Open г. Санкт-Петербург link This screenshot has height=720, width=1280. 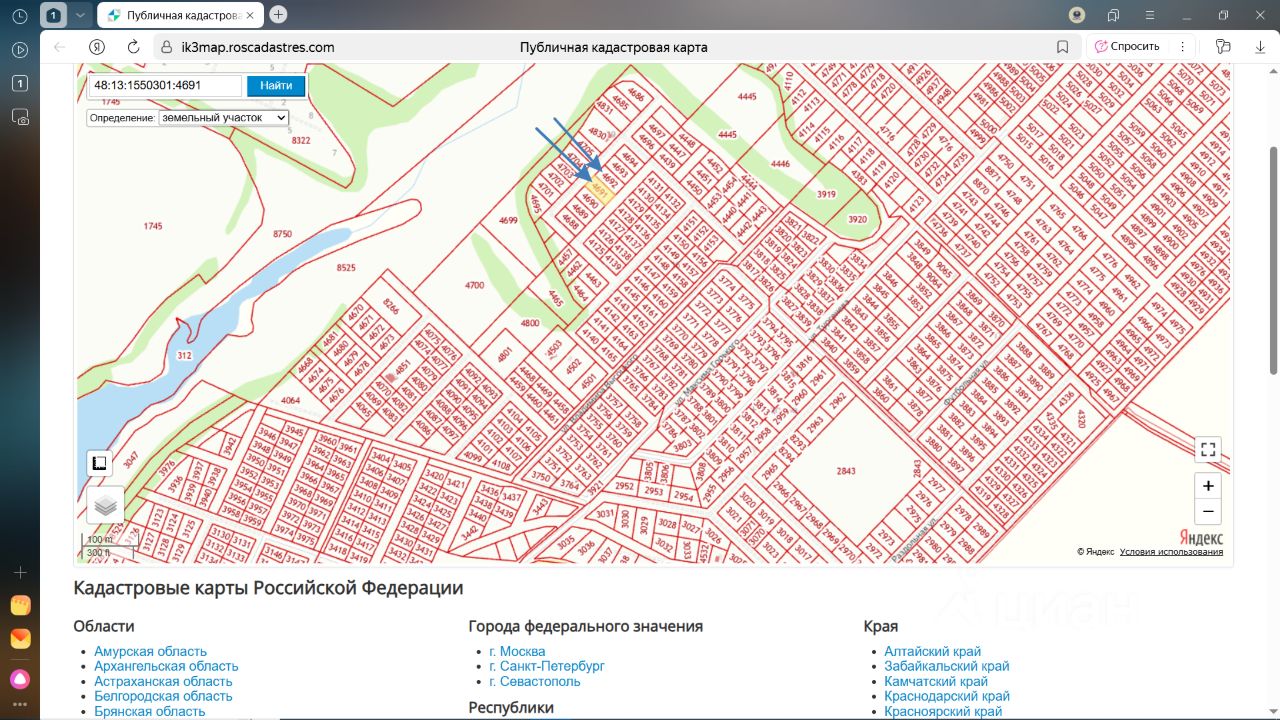click(x=547, y=667)
